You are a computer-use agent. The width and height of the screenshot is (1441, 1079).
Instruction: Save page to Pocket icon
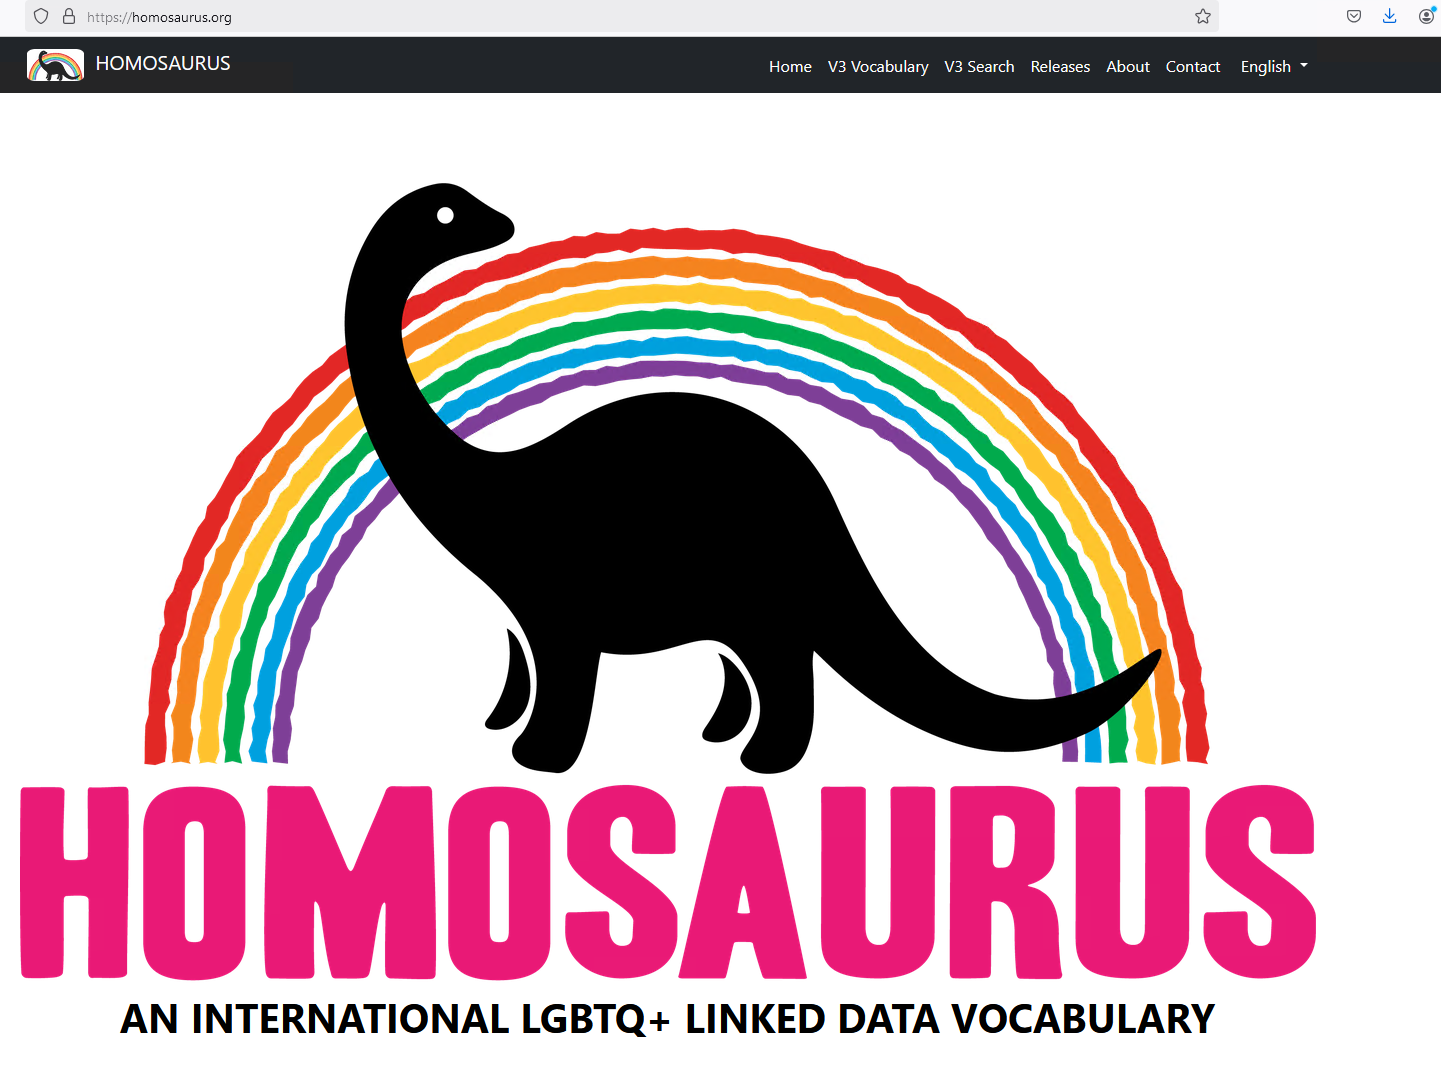(1354, 16)
